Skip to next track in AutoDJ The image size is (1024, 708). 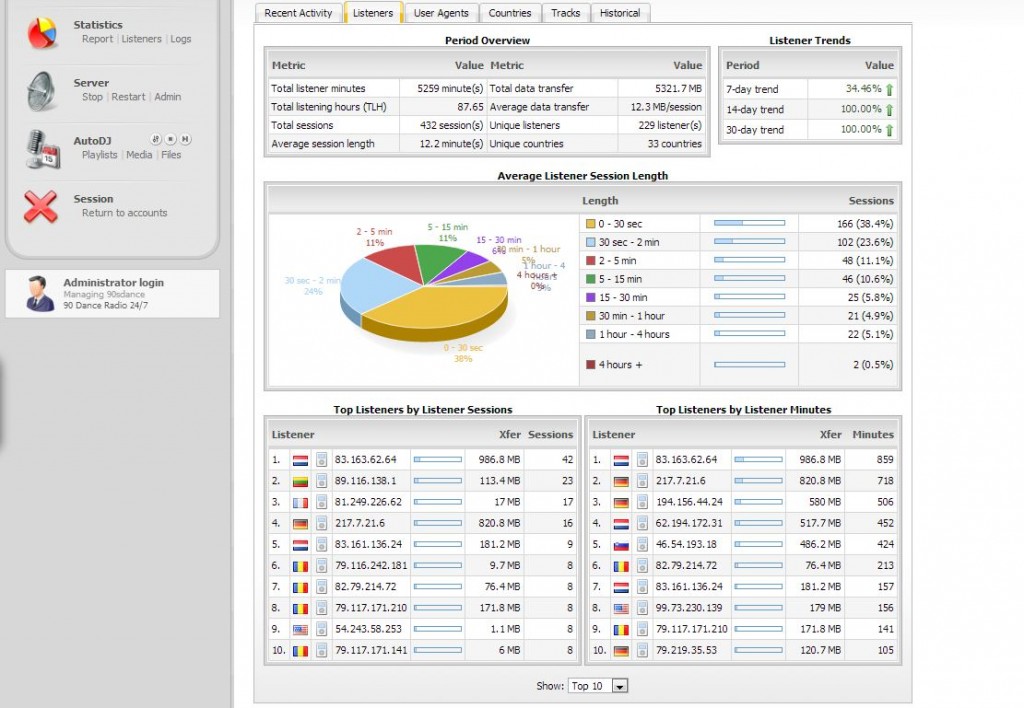(x=186, y=139)
